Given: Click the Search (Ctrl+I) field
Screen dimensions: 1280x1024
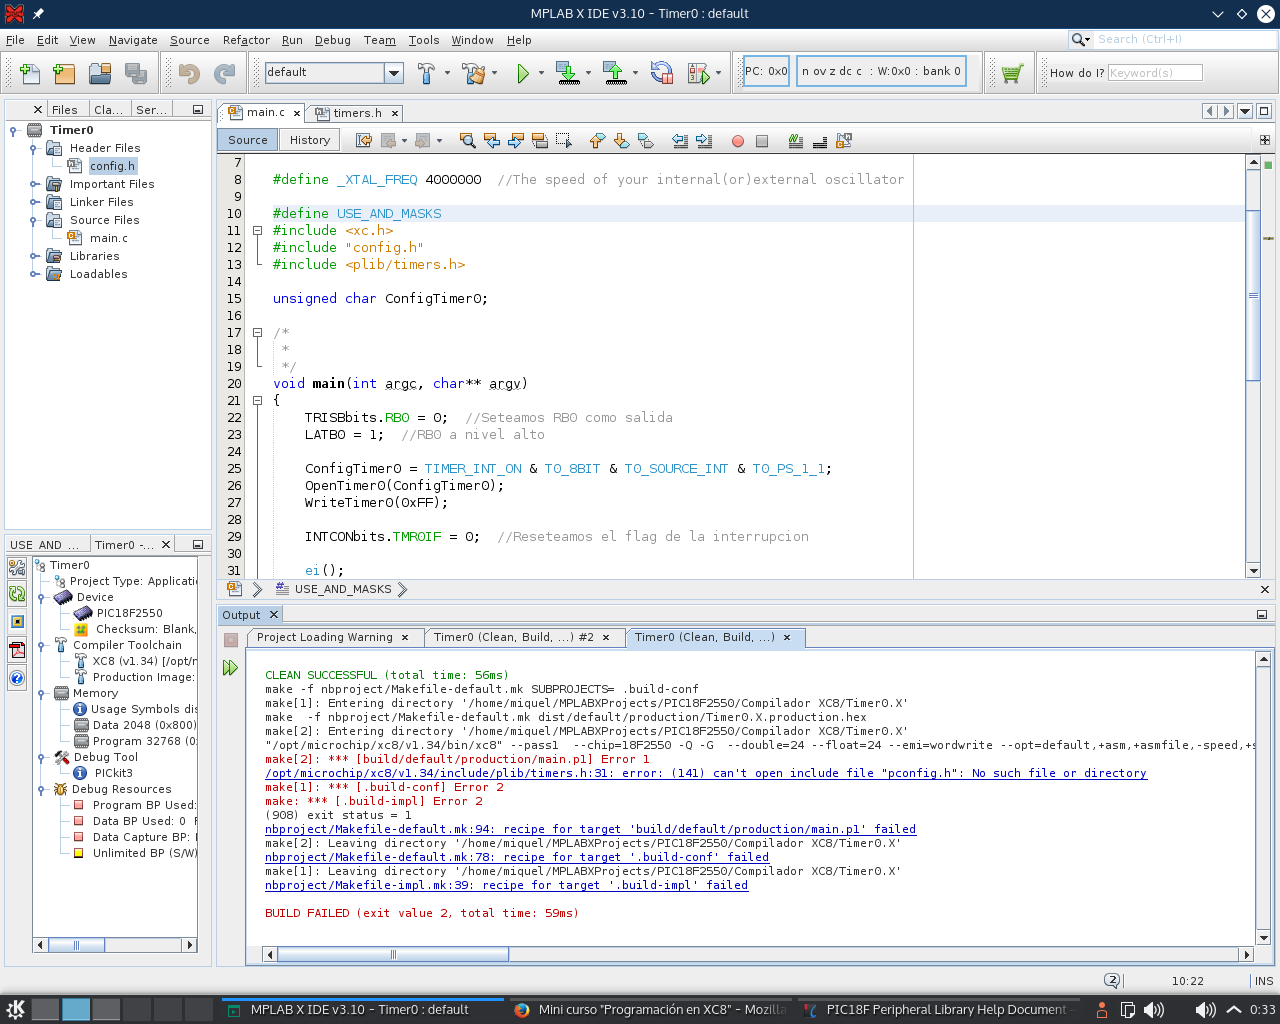Looking at the screenshot, I should click(x=1185, y=39).
